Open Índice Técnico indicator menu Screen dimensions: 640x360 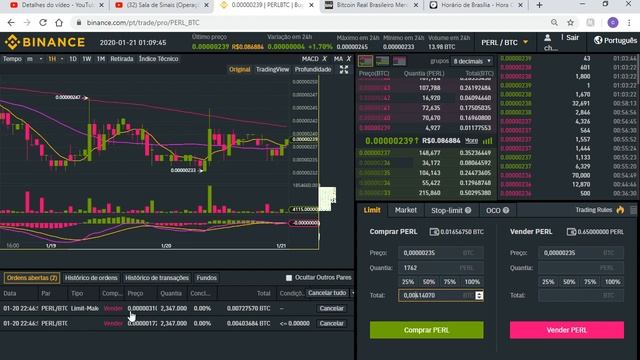coord(158,59)
